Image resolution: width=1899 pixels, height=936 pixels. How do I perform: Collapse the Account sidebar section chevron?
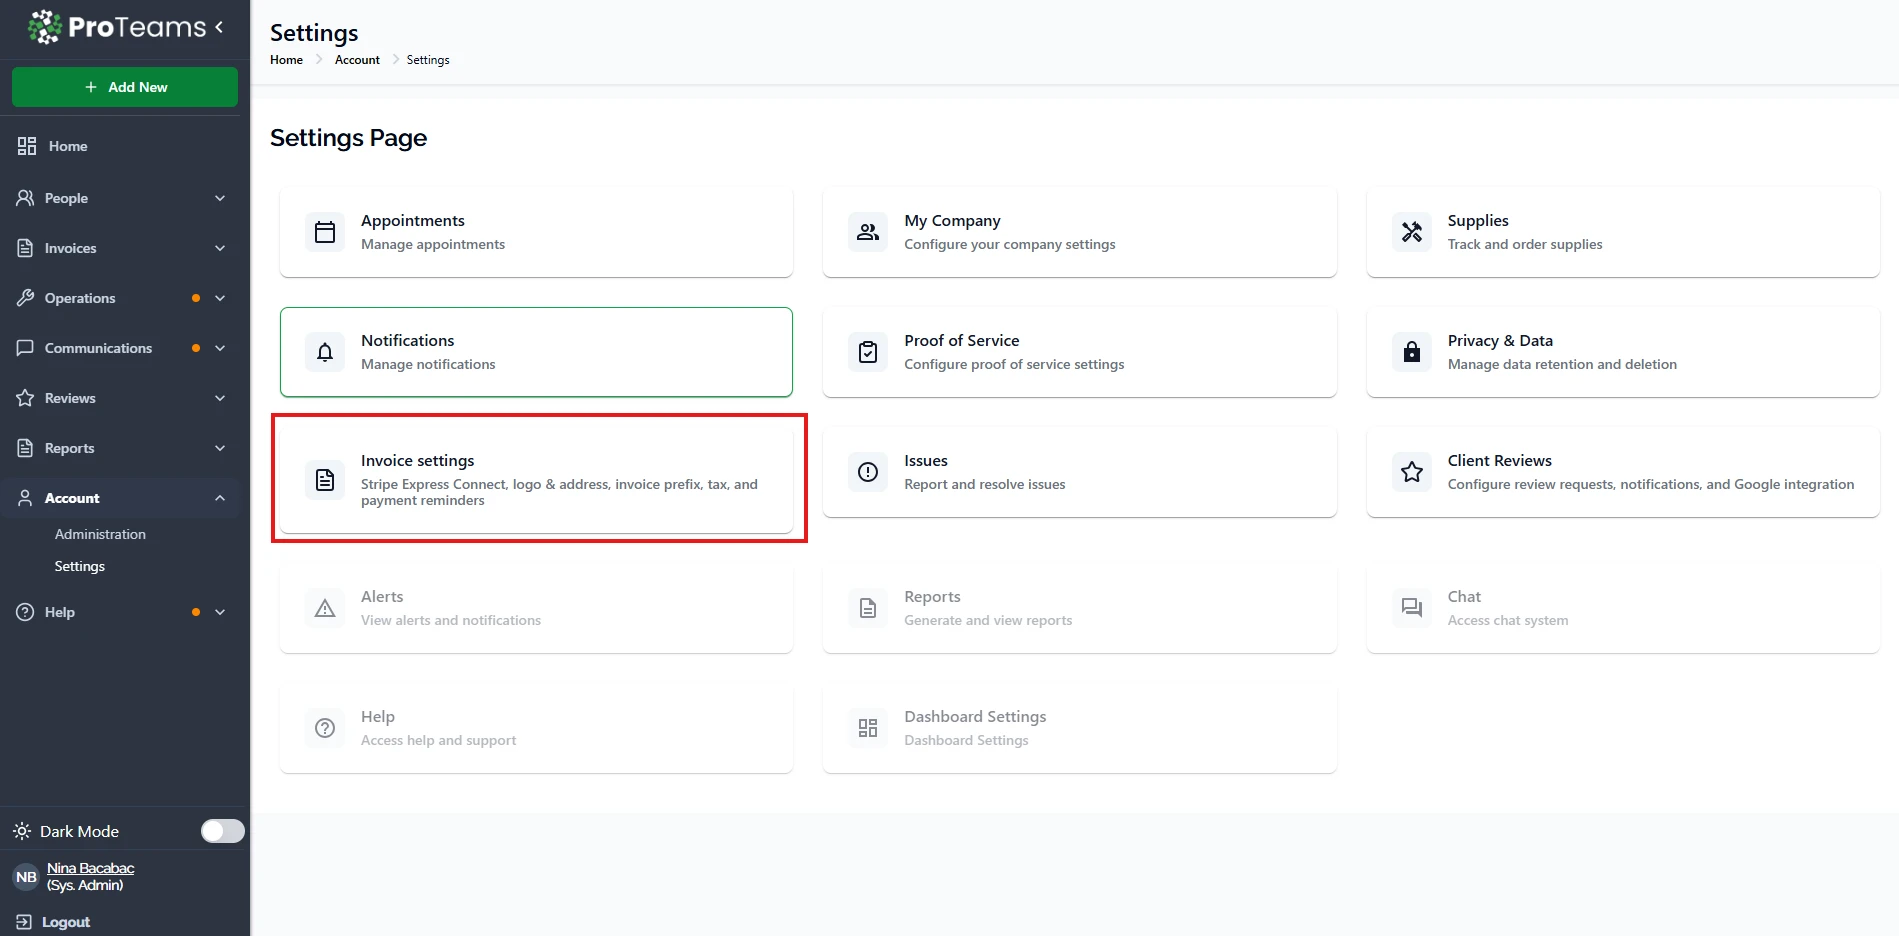pyautogui.click(x=220, y=498)
